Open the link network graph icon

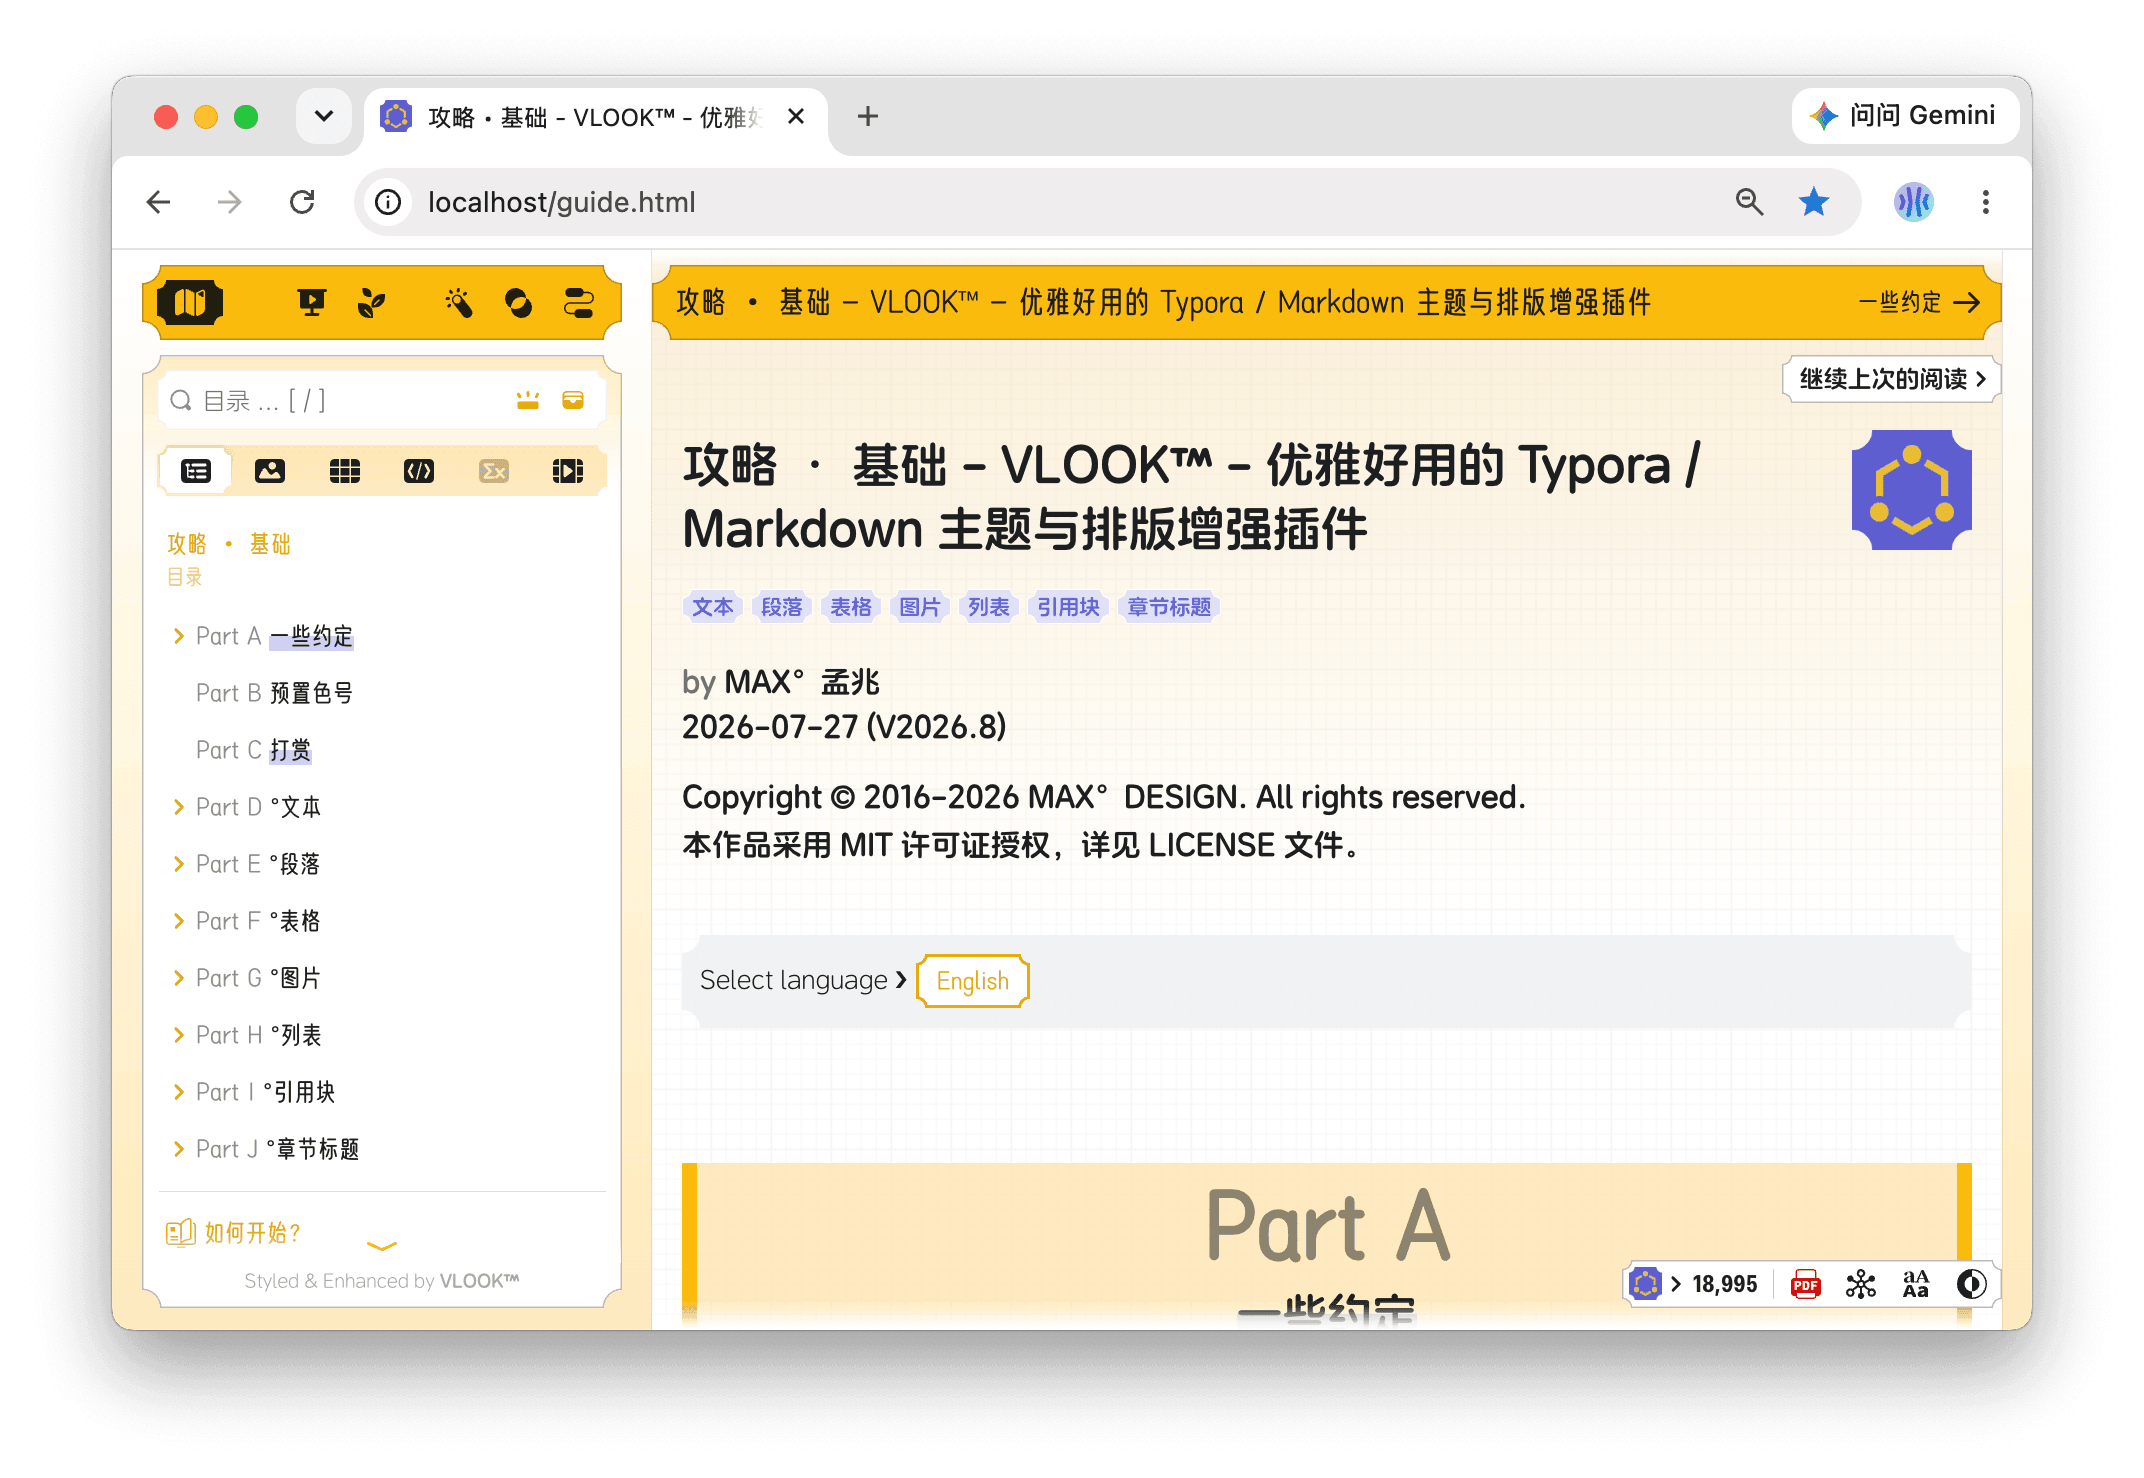coord(1861,1284)
